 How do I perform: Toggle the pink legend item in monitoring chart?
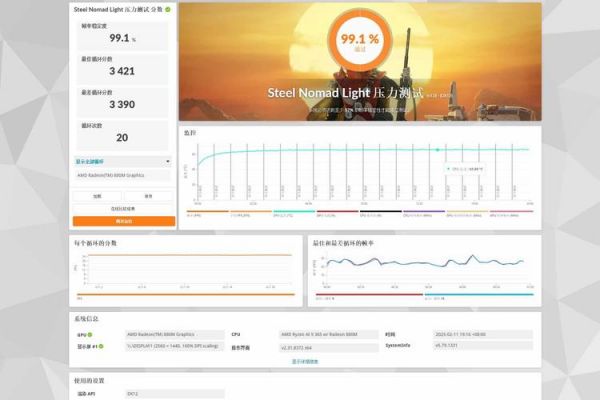click(511, 213)
